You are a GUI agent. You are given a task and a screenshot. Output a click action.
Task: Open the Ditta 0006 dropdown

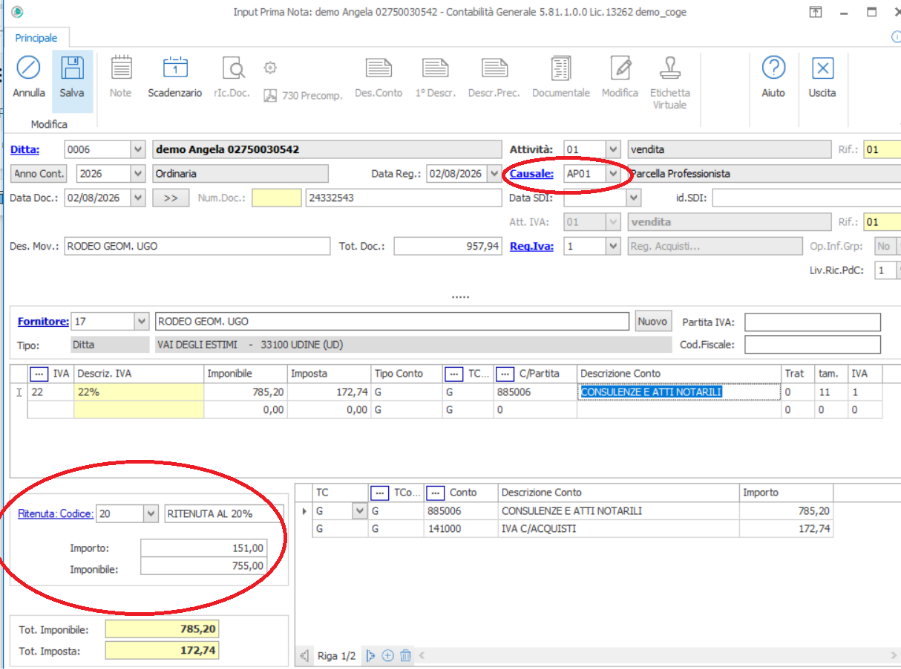(138, 149)
